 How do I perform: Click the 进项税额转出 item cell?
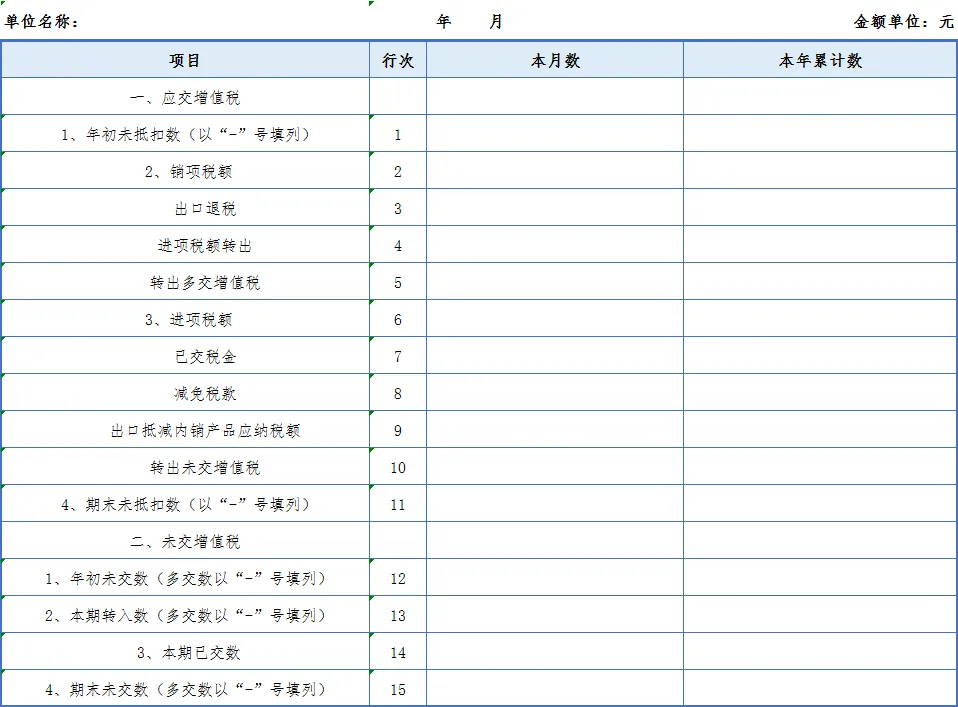[x=185, y=245]
